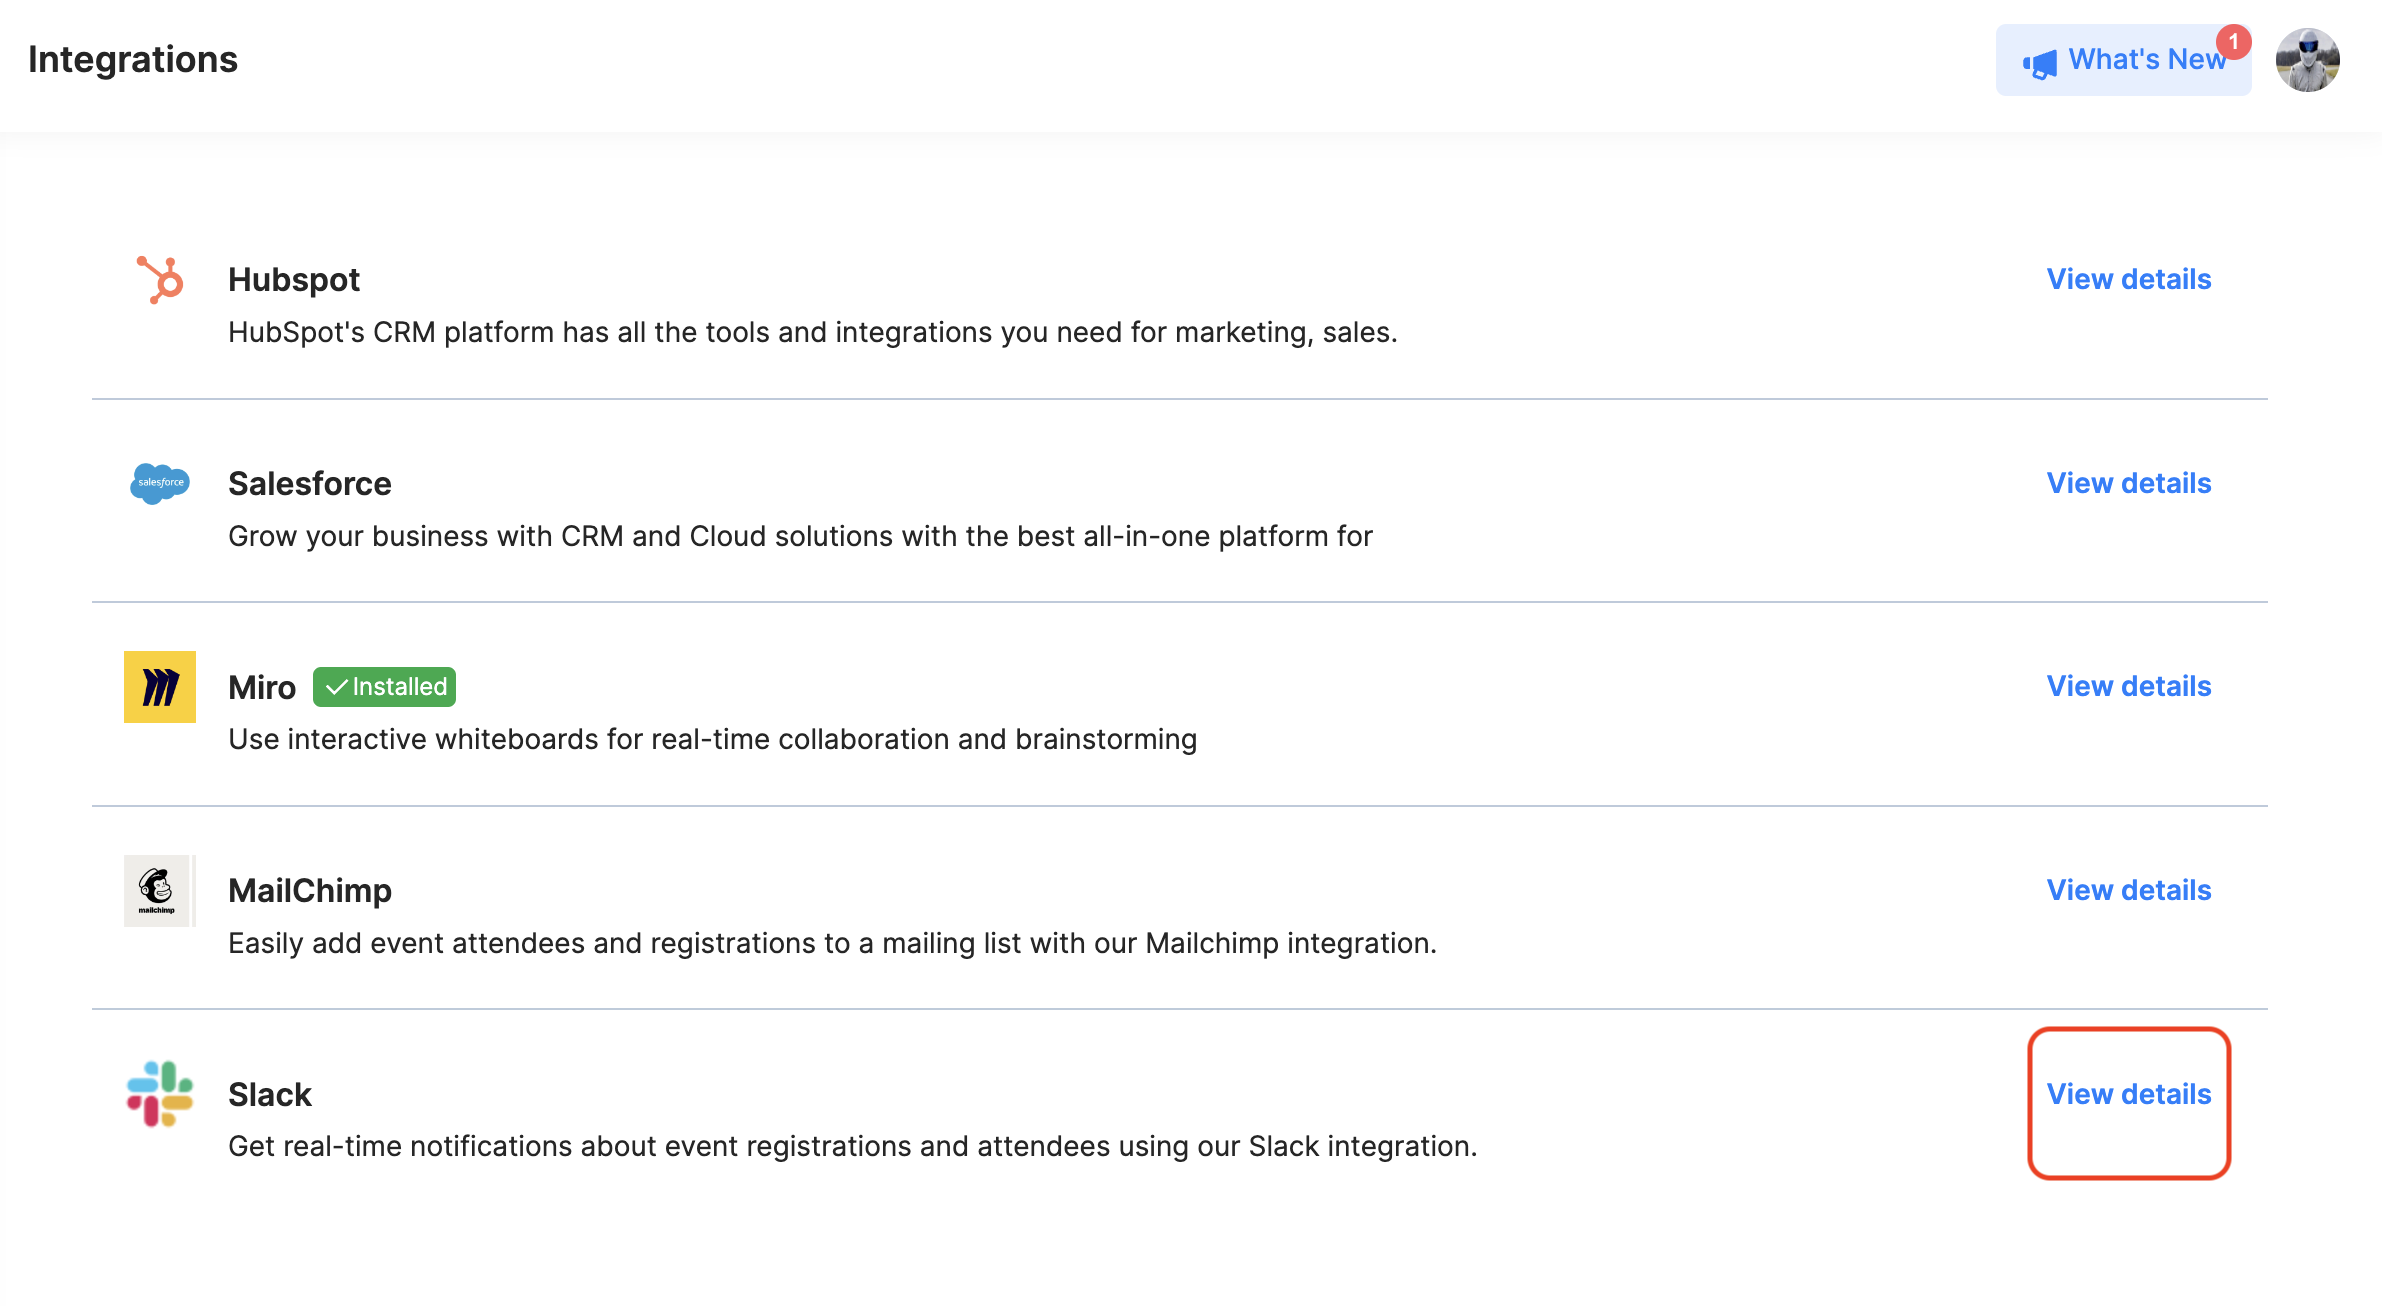This screenshot has width=2382, height=1306.
Task: Select the Integrations page heading
Action: pos(134,59)
